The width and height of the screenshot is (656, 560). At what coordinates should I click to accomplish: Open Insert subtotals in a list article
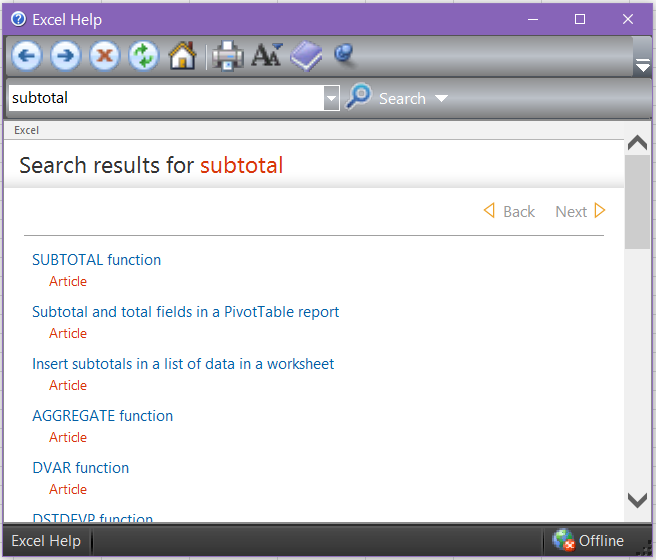[x=183, y=364]
